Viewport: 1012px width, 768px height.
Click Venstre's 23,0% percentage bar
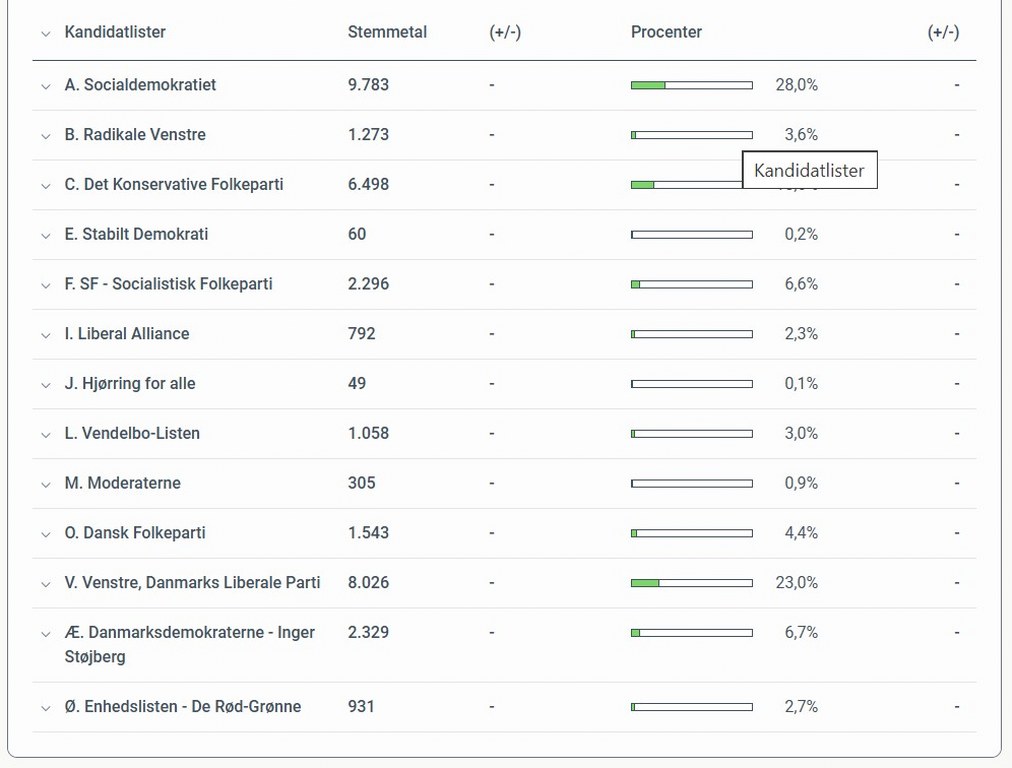(691, 583)
